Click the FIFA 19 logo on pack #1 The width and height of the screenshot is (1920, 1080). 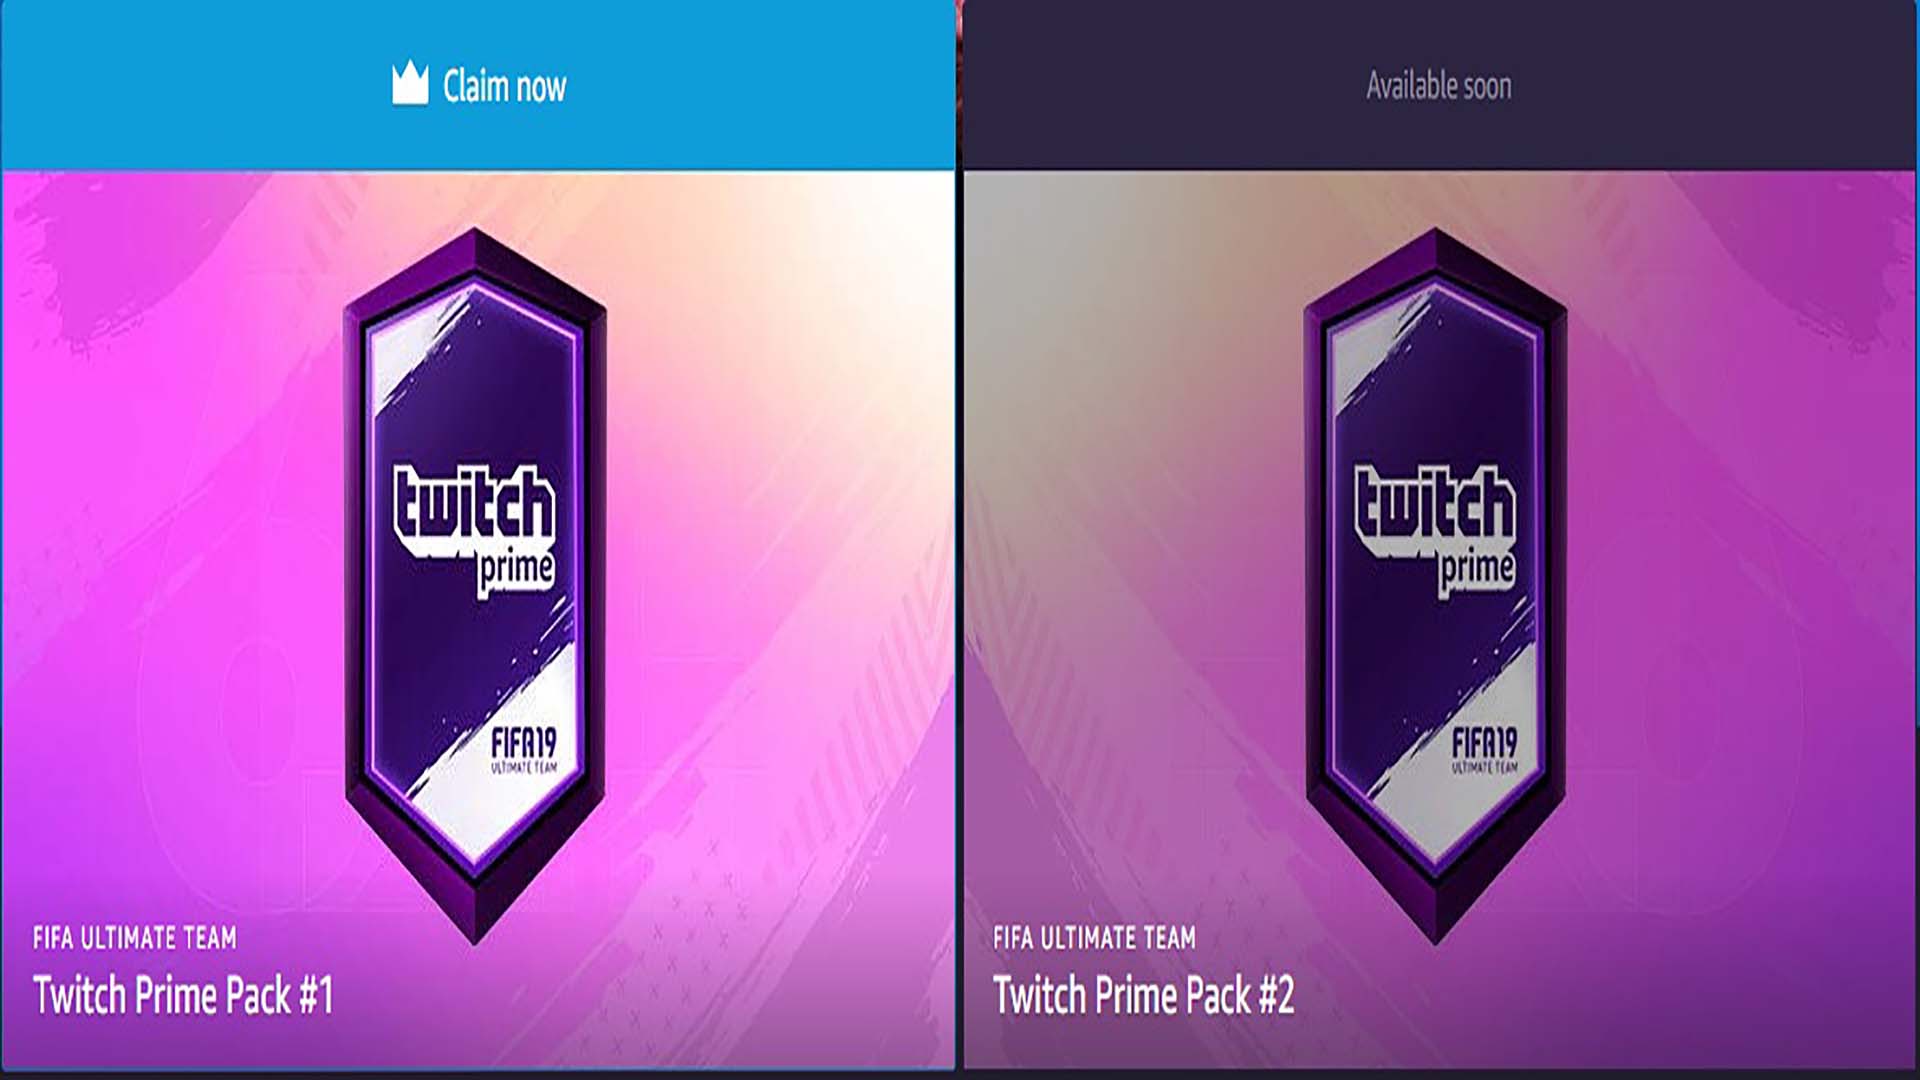pos(524,751)
